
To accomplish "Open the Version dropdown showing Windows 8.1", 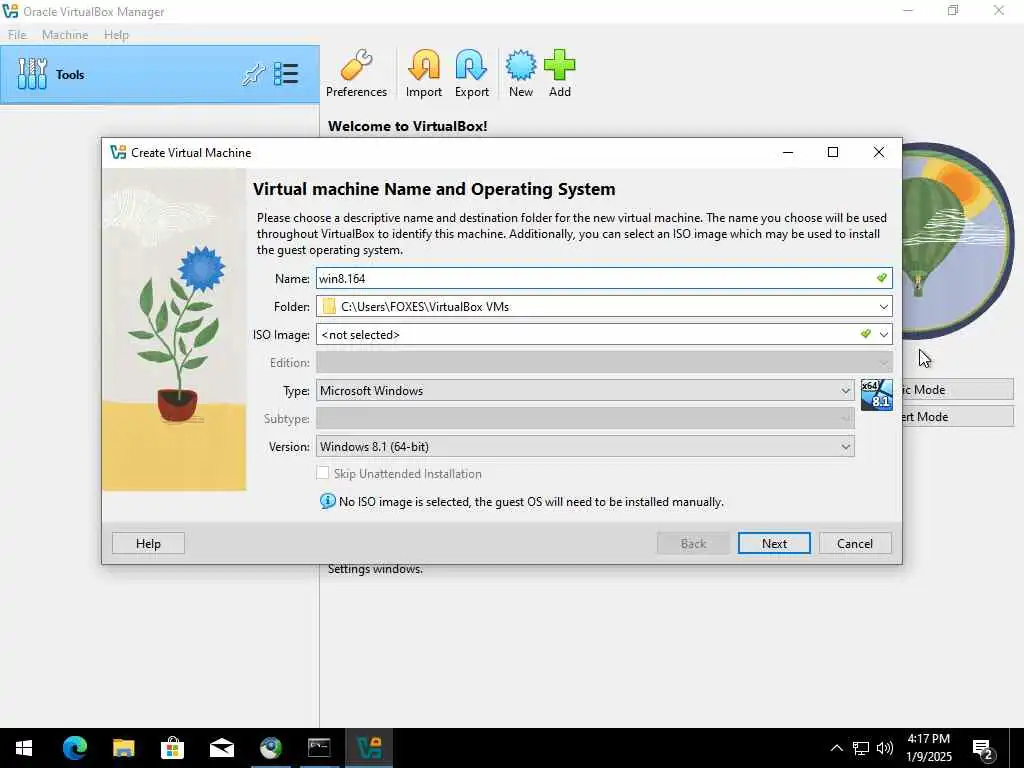I will click(x=585, y=447).
